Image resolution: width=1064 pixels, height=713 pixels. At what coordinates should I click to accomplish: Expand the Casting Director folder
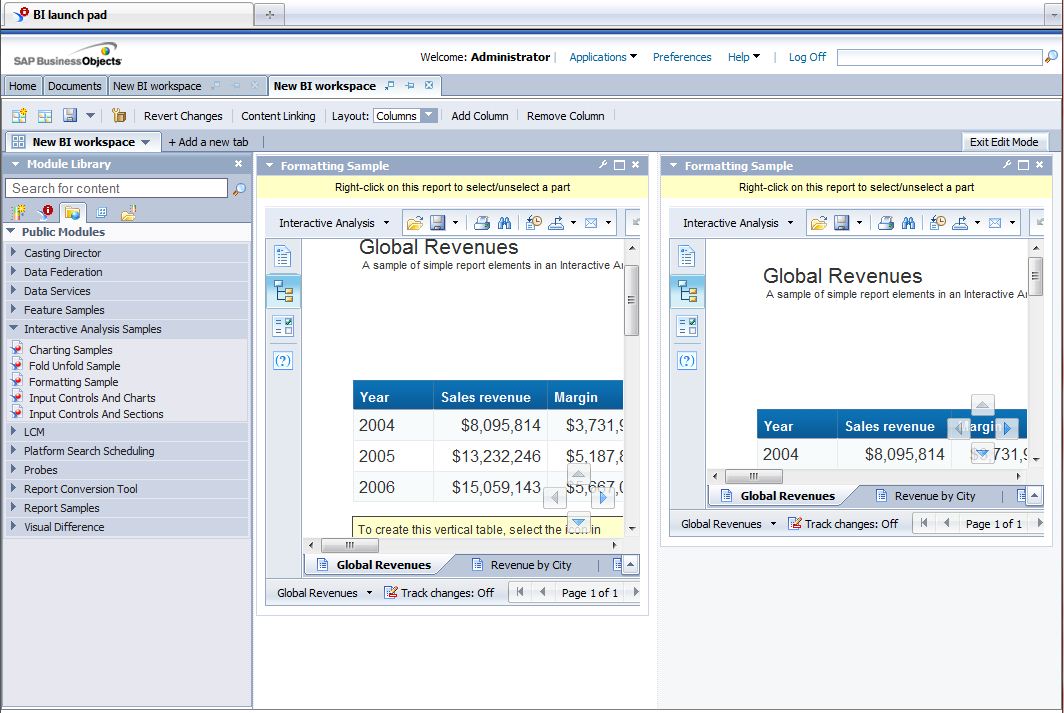click(x=13, y=252)
